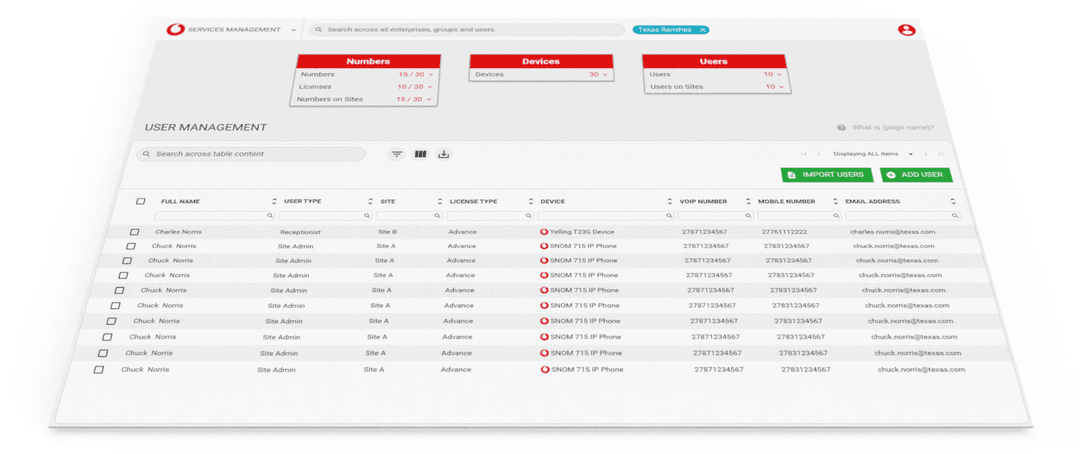The height and width of the screenshot is (454, 1080).
Task: Sort by User Type column
Action: (x=371, y=201)
